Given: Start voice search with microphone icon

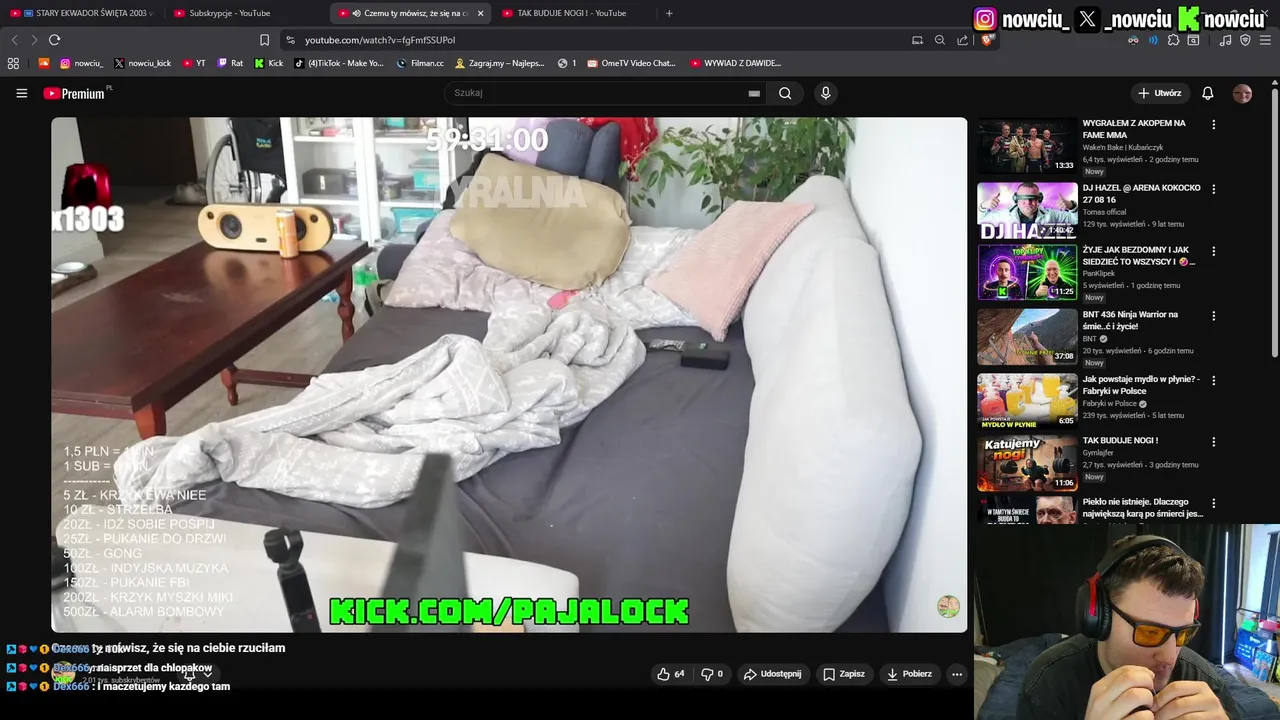Looking at the screenshot, I should (x=825, y=93).
